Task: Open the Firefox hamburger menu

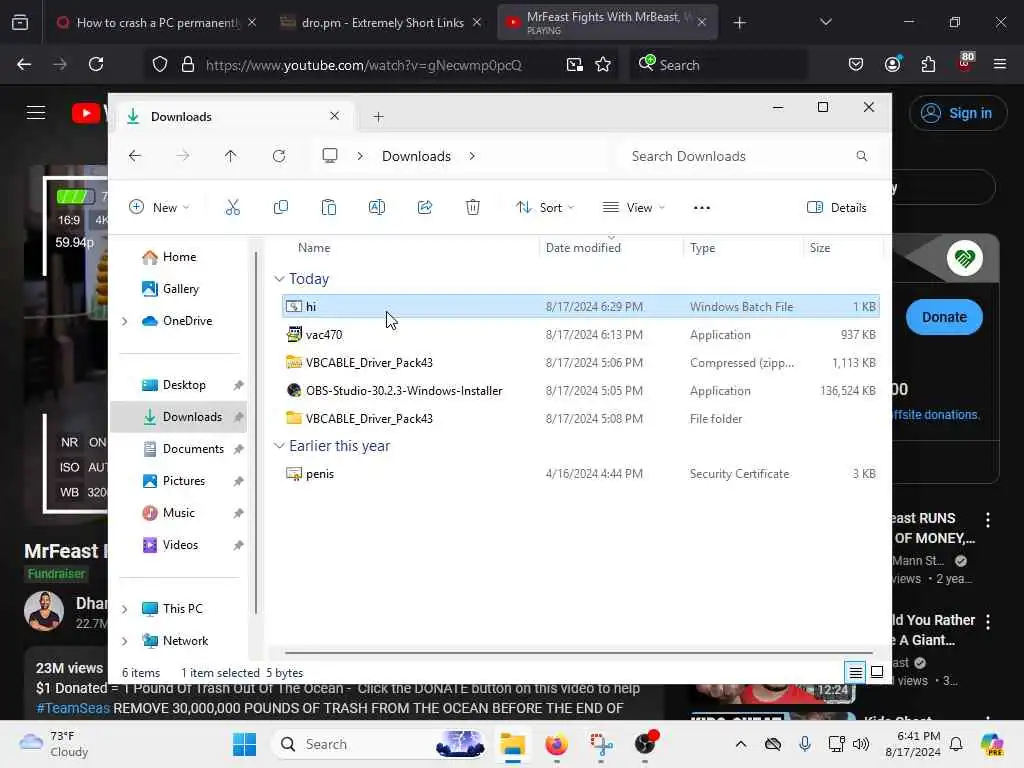Action: pyautogui.click(x=1000, y=65)
